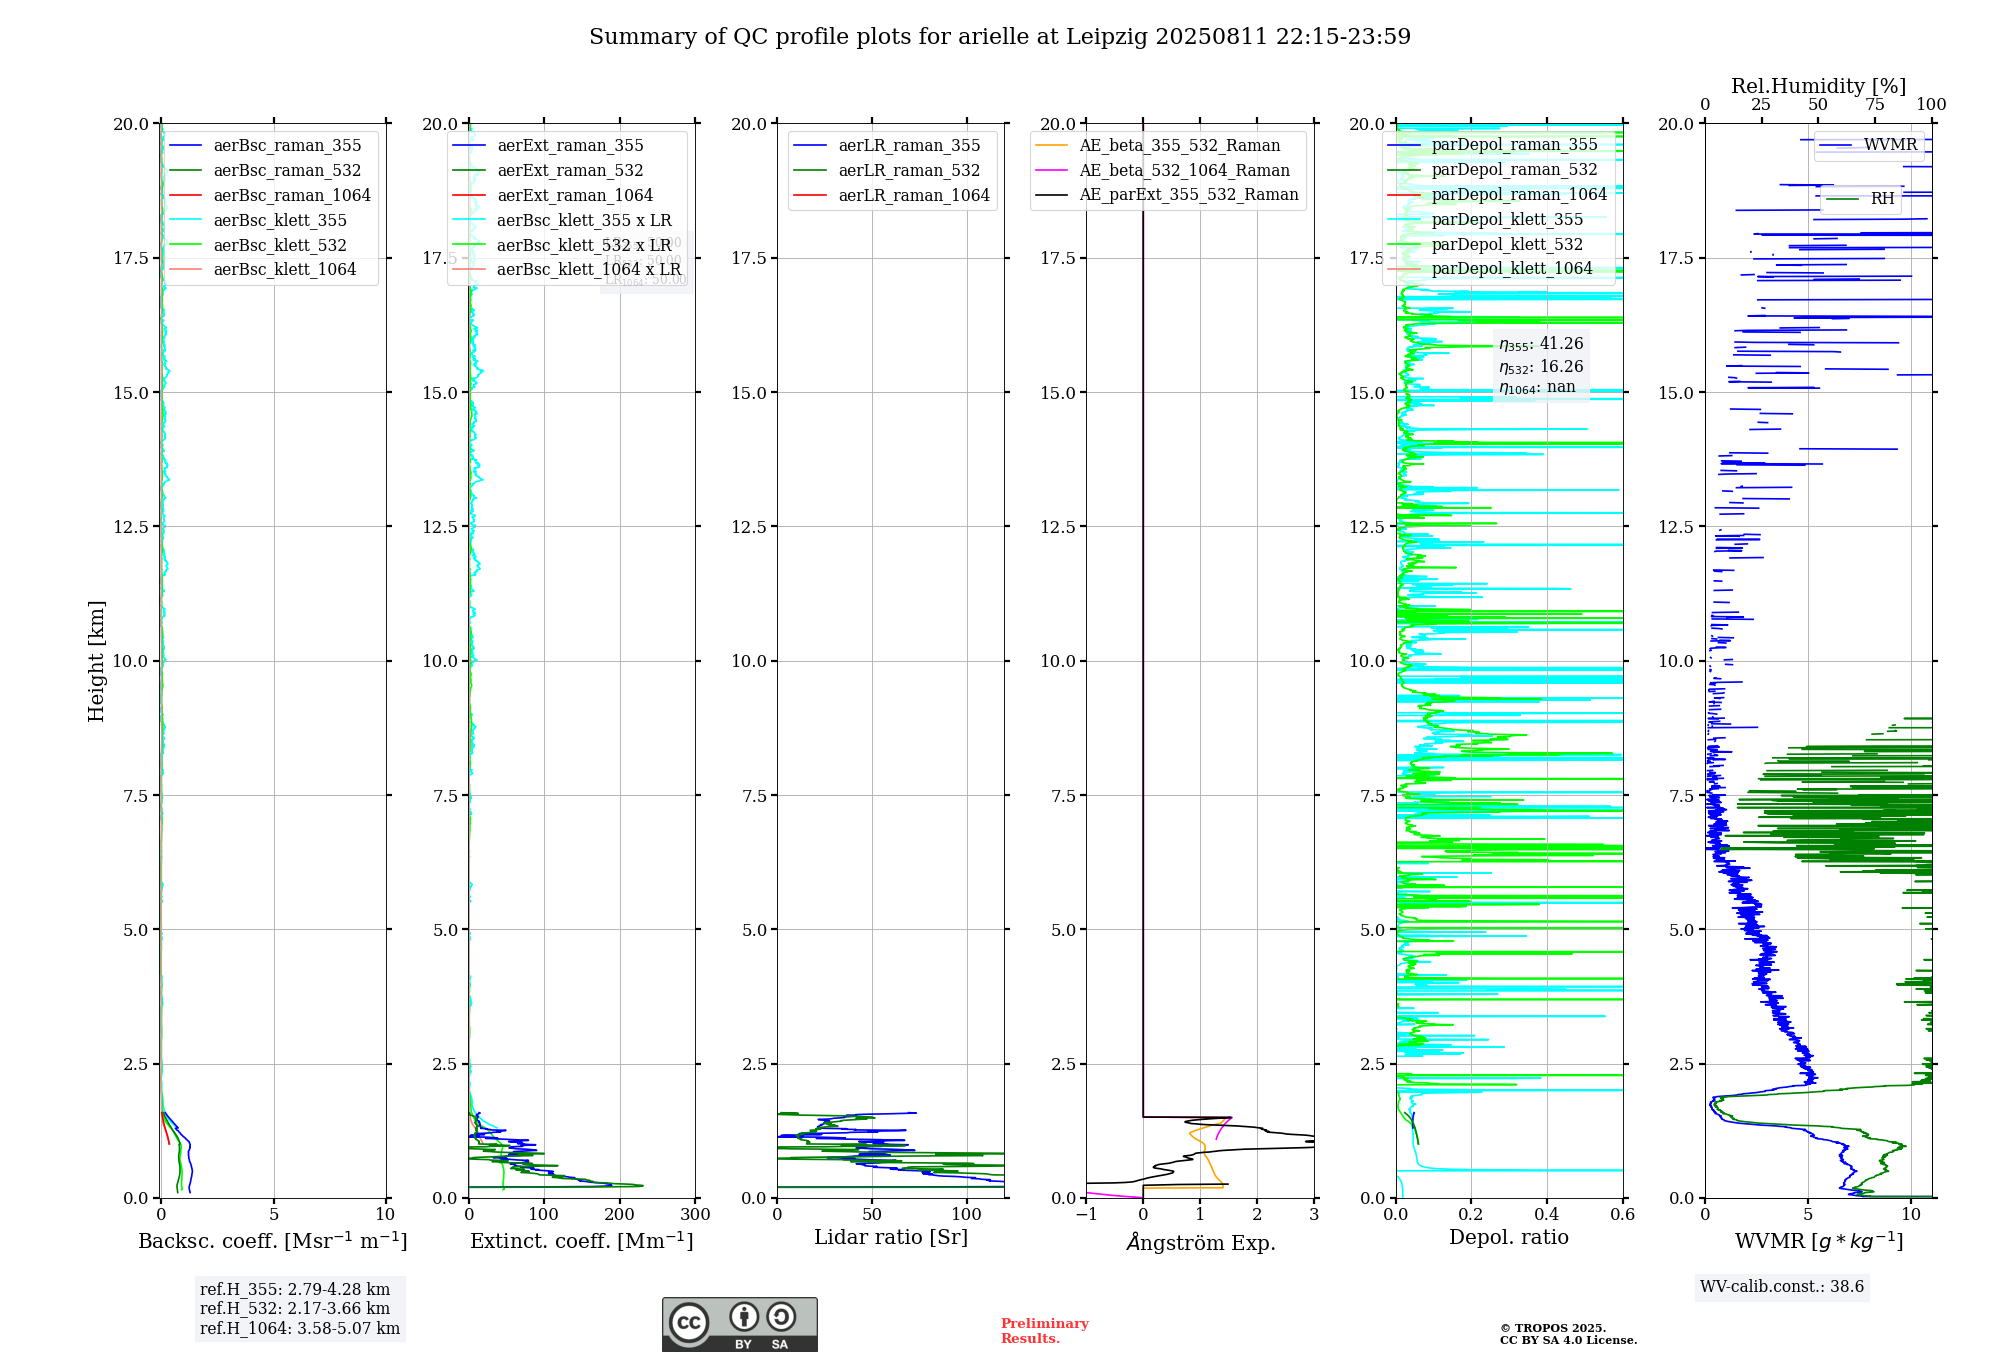
Task: Click the η532: 16.26 annotation
Action: 1541,367
